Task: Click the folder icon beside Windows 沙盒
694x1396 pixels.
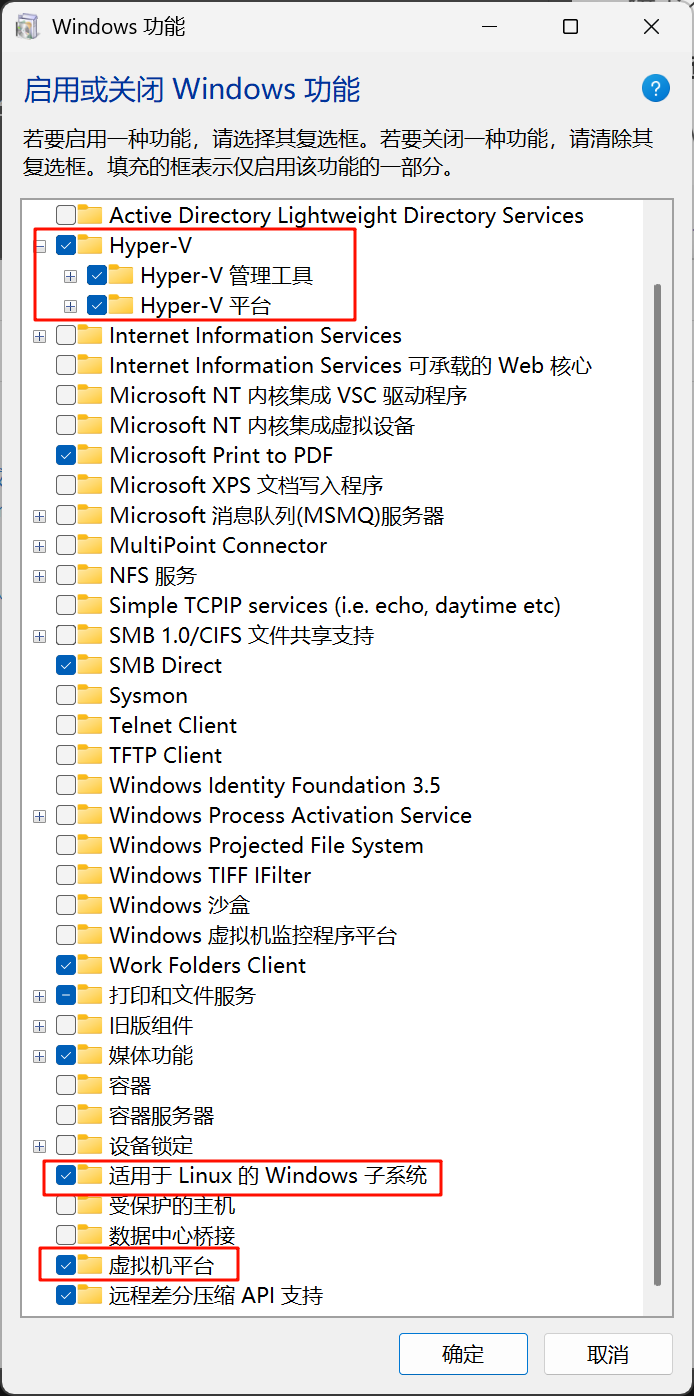Action: point(90,905)
